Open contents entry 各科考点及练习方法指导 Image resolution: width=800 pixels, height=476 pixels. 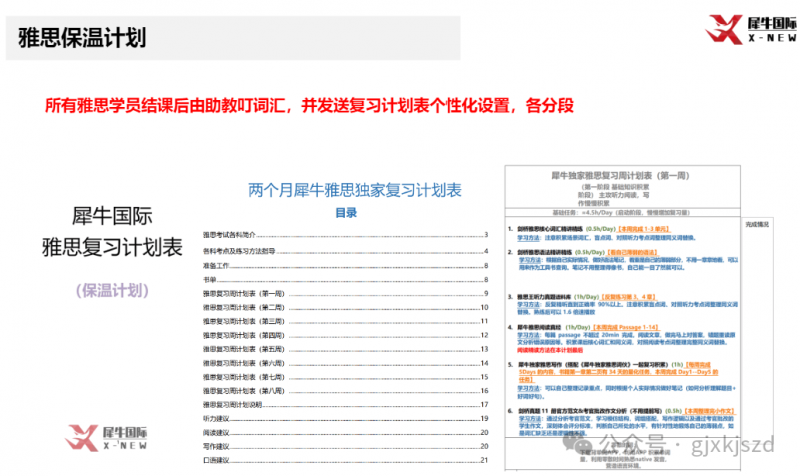[x=345, y=251]
